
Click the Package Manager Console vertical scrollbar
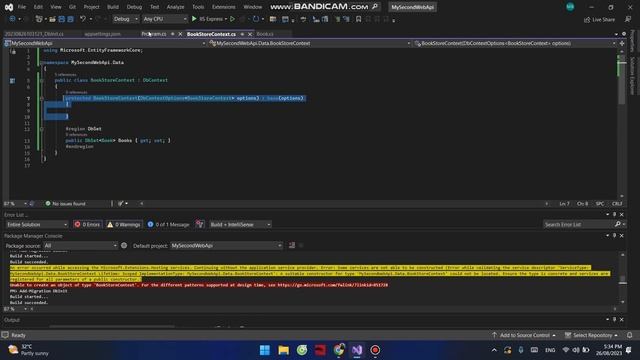pos(622,278)
